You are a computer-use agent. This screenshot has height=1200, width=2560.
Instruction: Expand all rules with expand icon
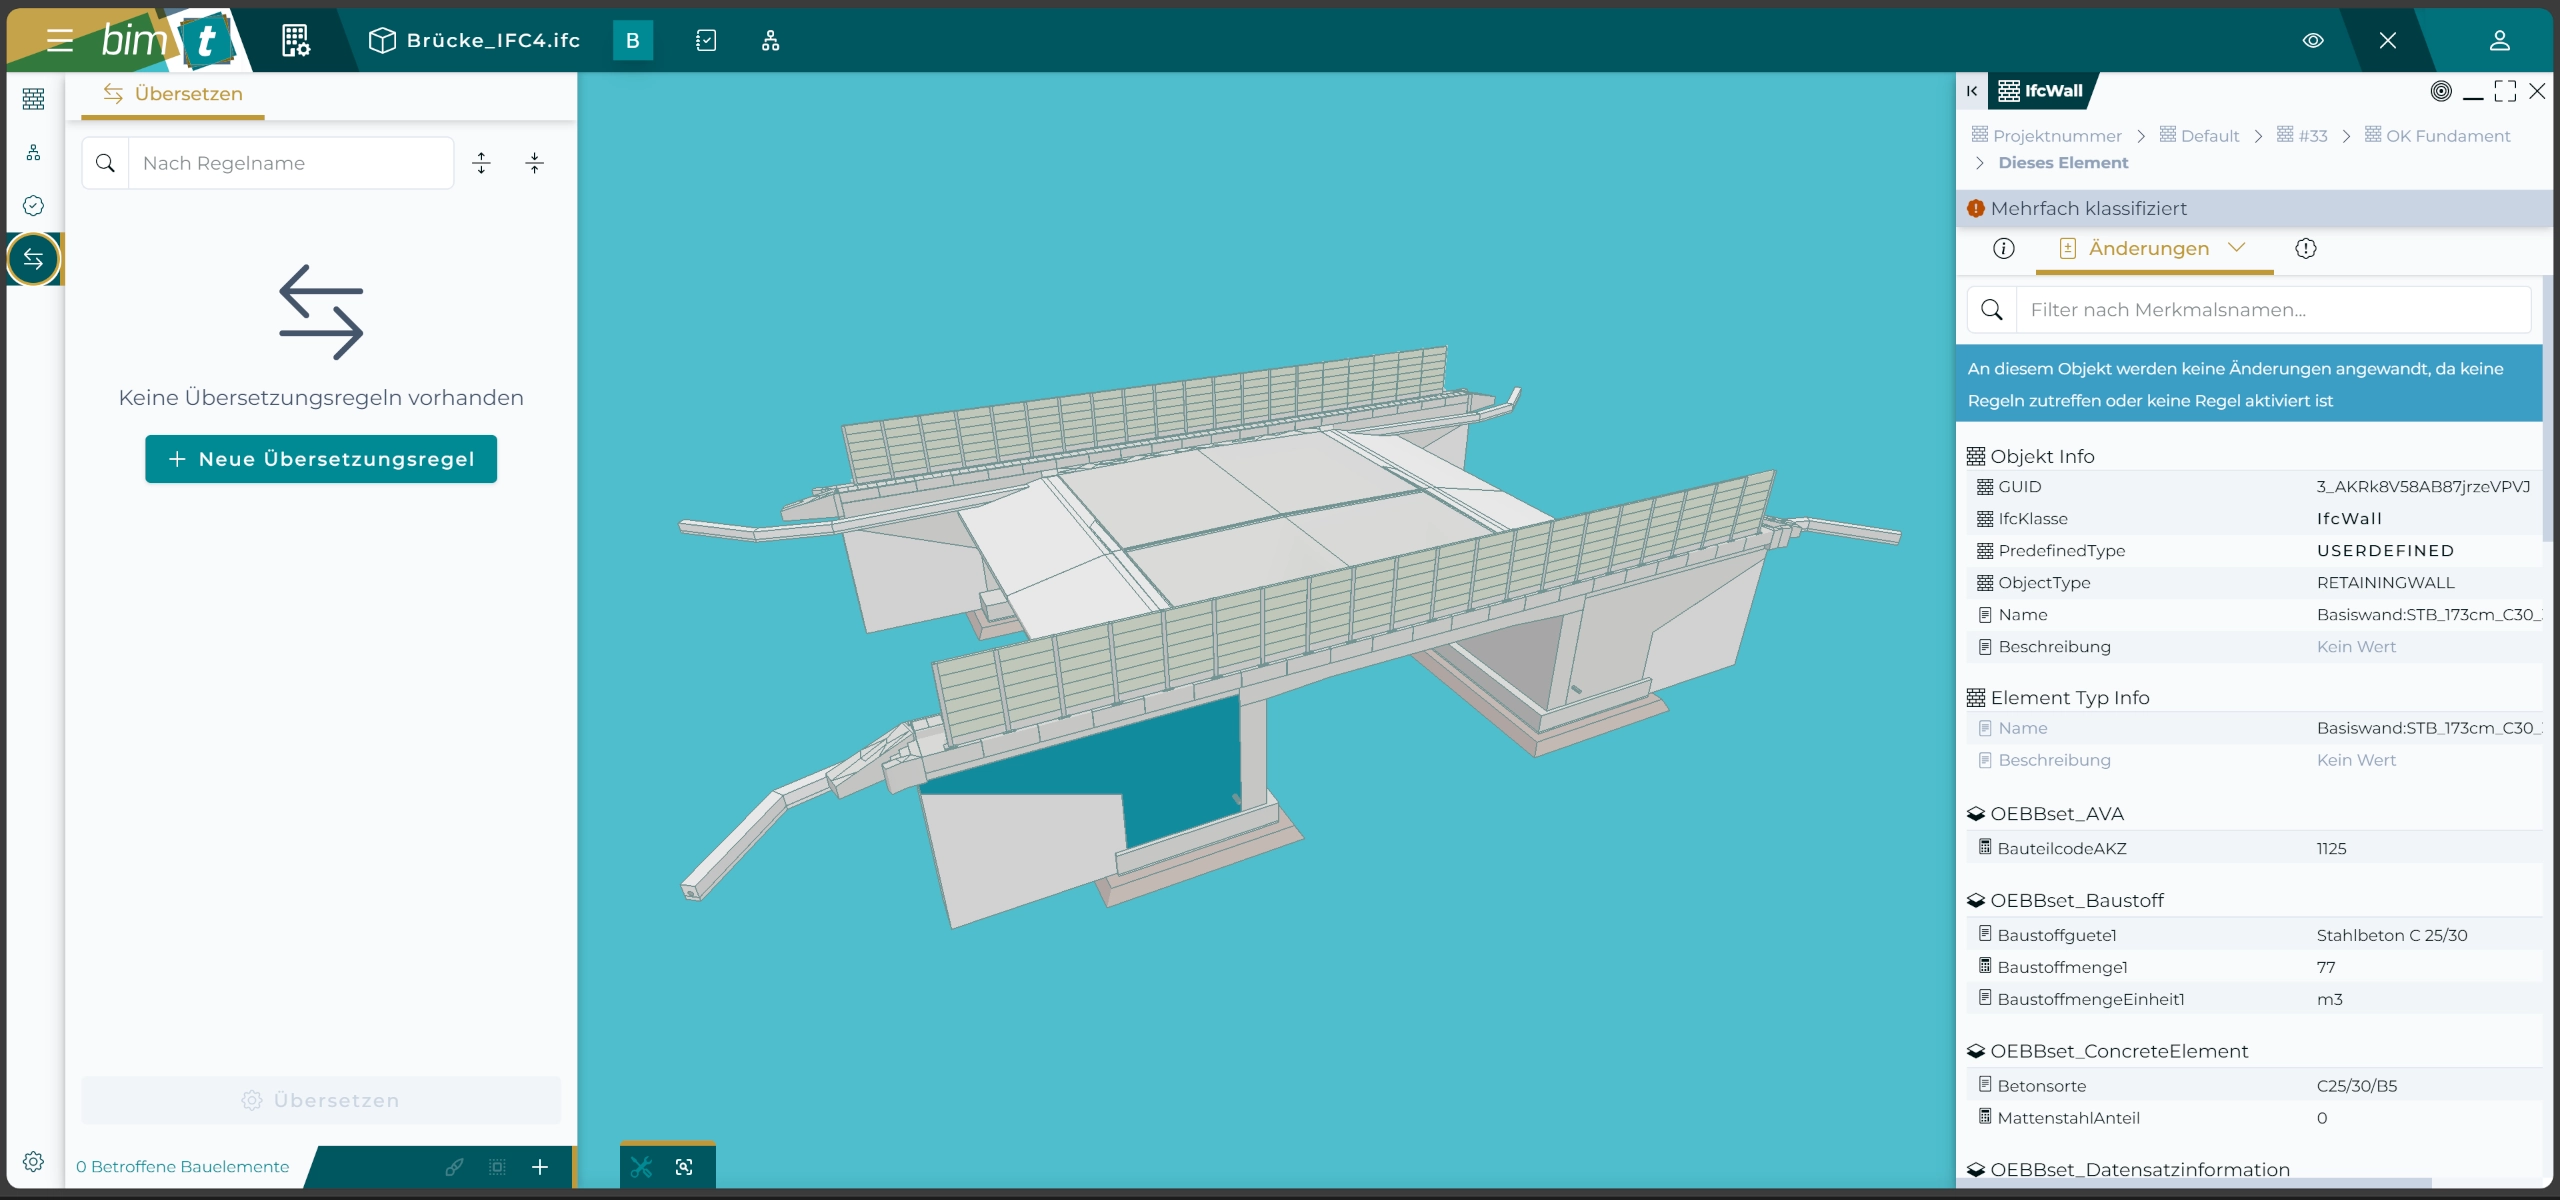coord(481,163)
